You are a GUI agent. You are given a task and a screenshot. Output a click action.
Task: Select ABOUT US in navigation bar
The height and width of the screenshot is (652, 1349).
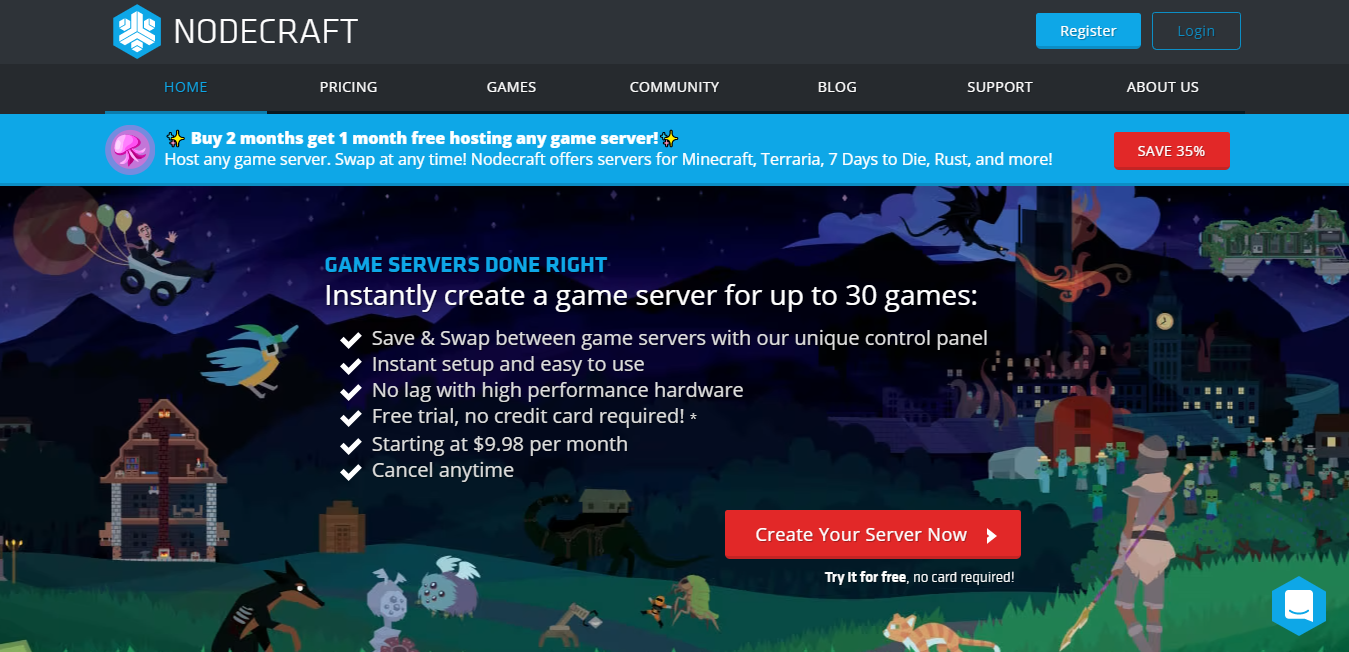[x=1162, y=87]
